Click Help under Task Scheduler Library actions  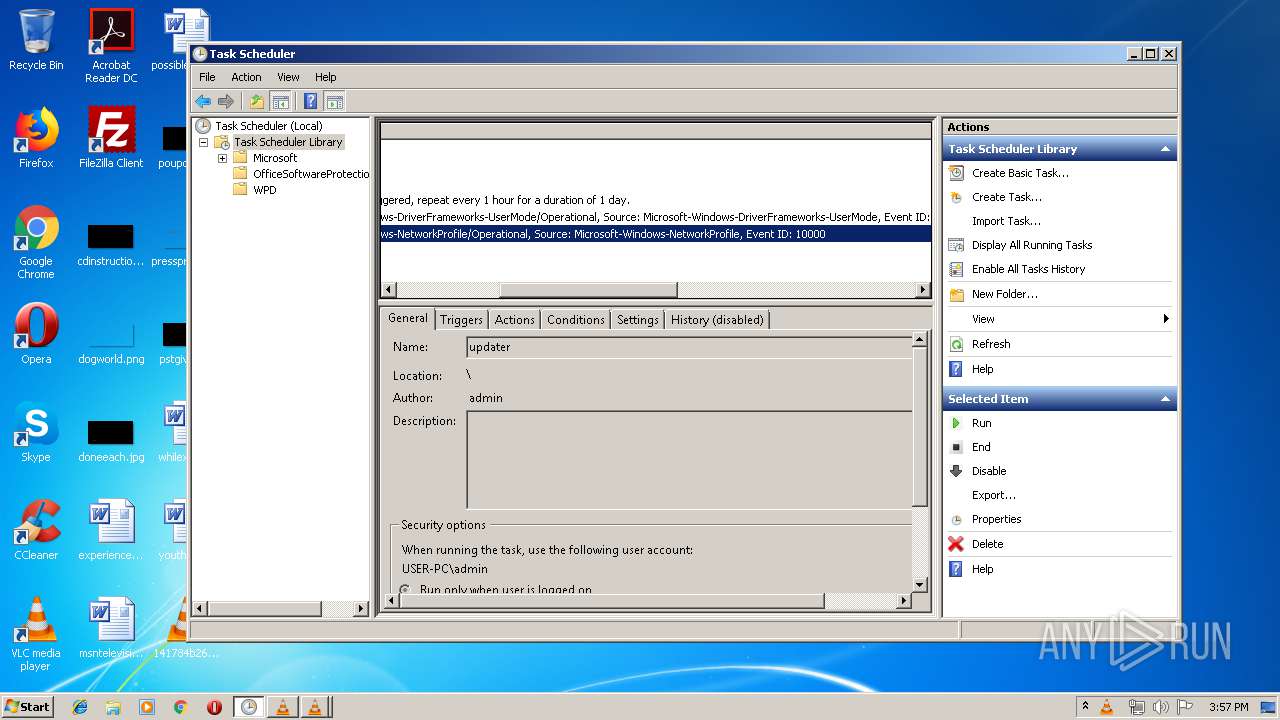(983, 369)
